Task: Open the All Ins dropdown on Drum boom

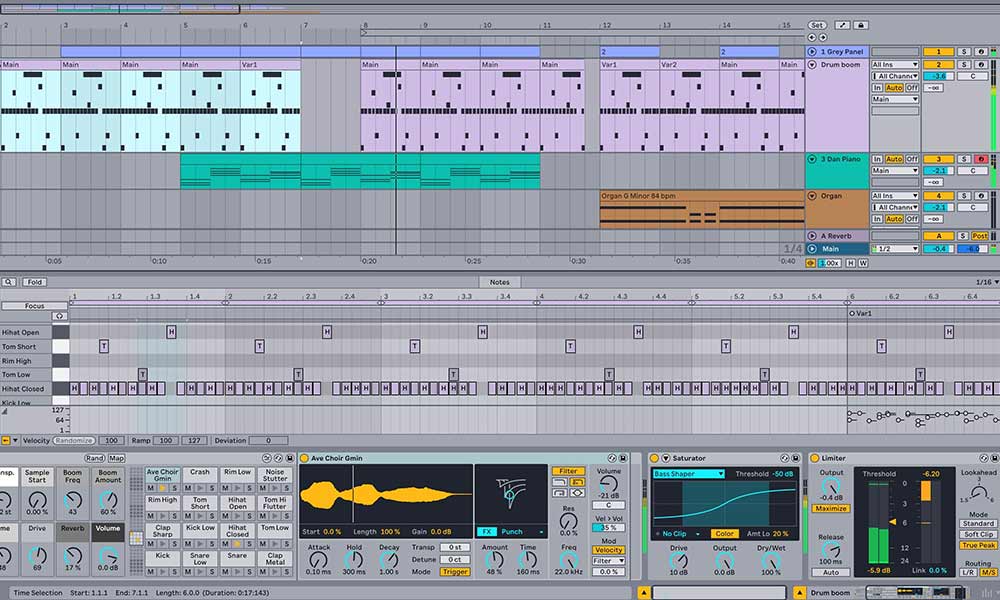Action: [895, 62]
